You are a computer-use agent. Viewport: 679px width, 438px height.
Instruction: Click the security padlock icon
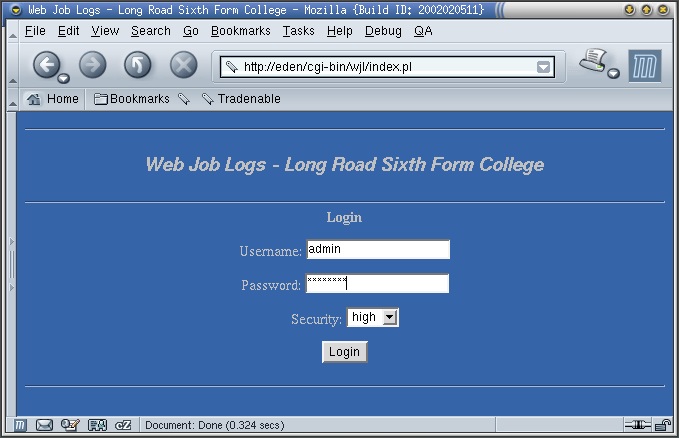click(x=663, y=425)
